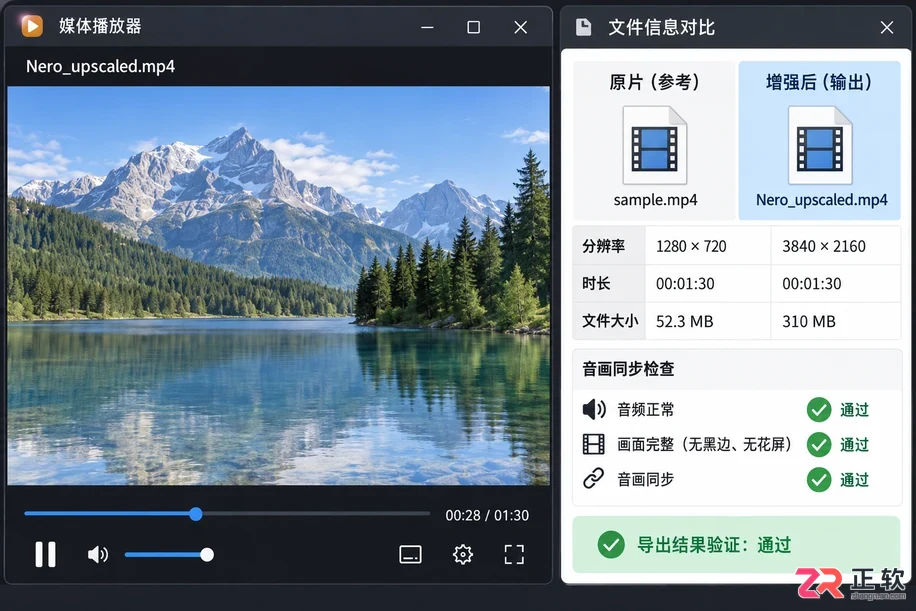Minimize the 媒体播放器 window
The height and width of the screenshot is (611, 916).
[428, 27]
